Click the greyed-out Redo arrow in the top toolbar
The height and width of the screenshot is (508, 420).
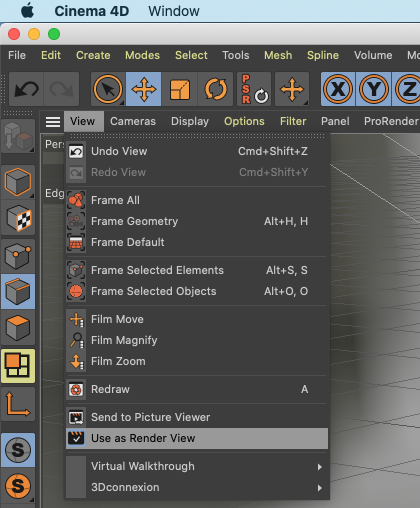tap(61, 89)
